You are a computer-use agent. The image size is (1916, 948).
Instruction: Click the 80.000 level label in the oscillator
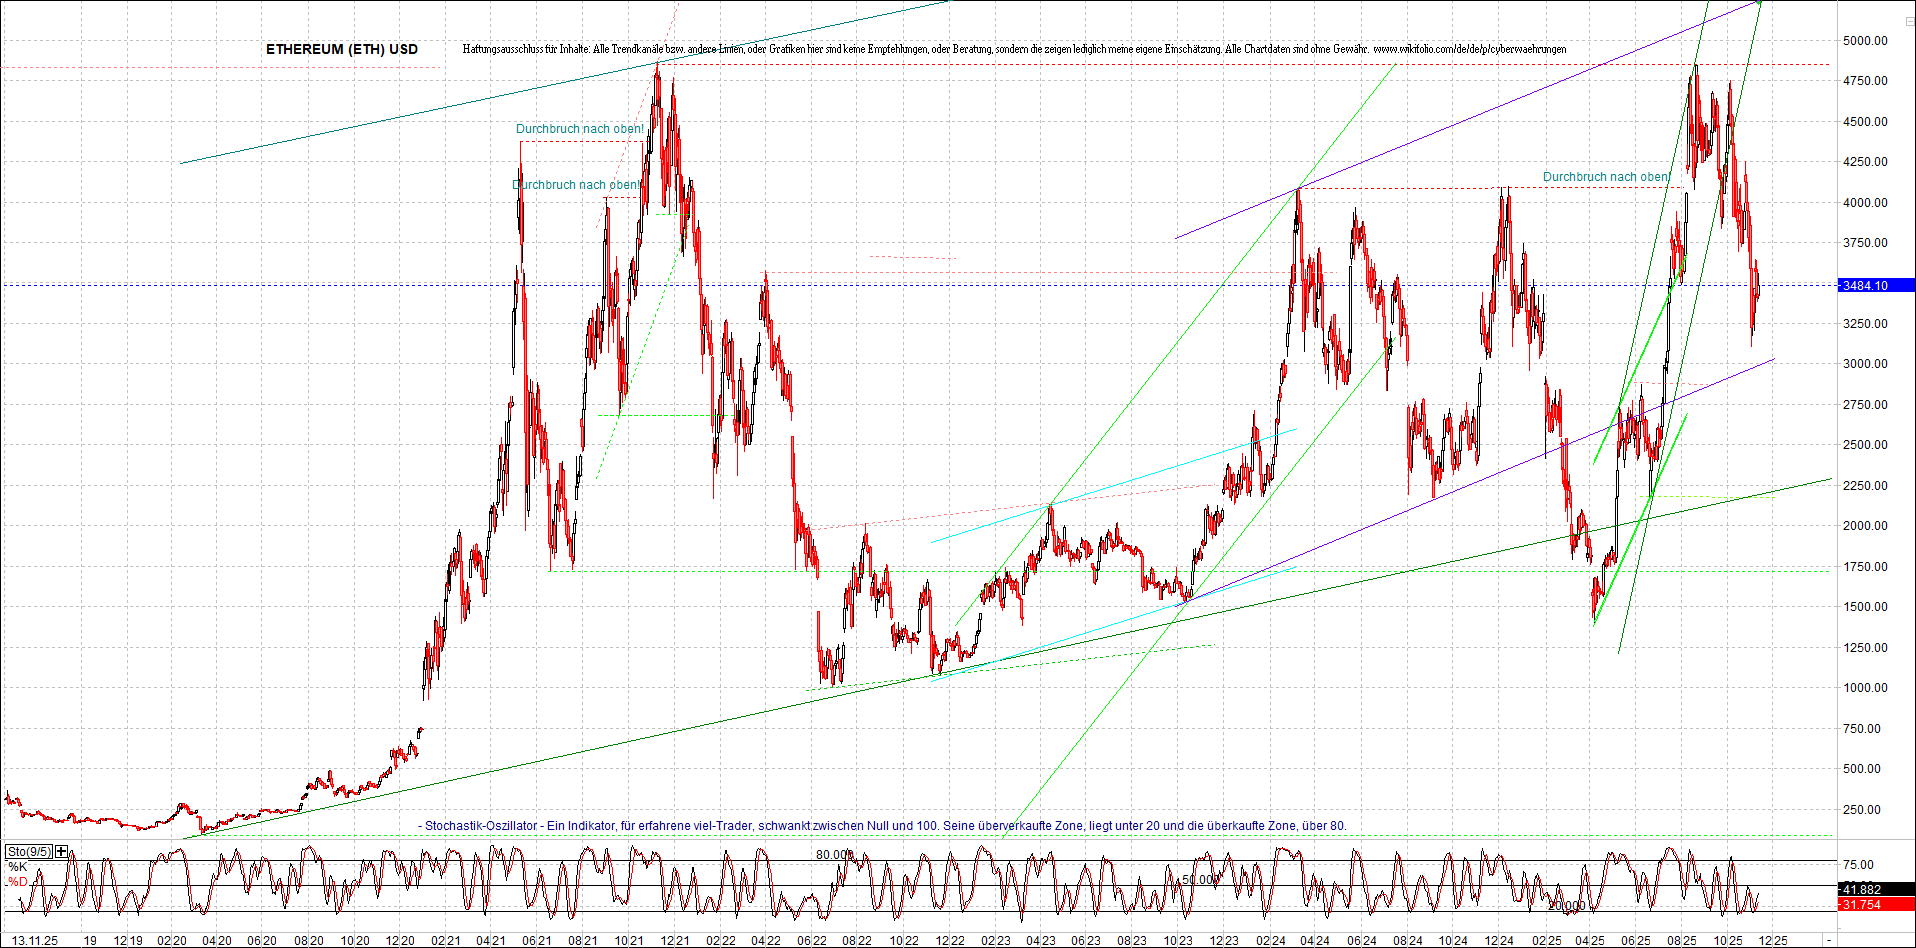tap(834, 855)
